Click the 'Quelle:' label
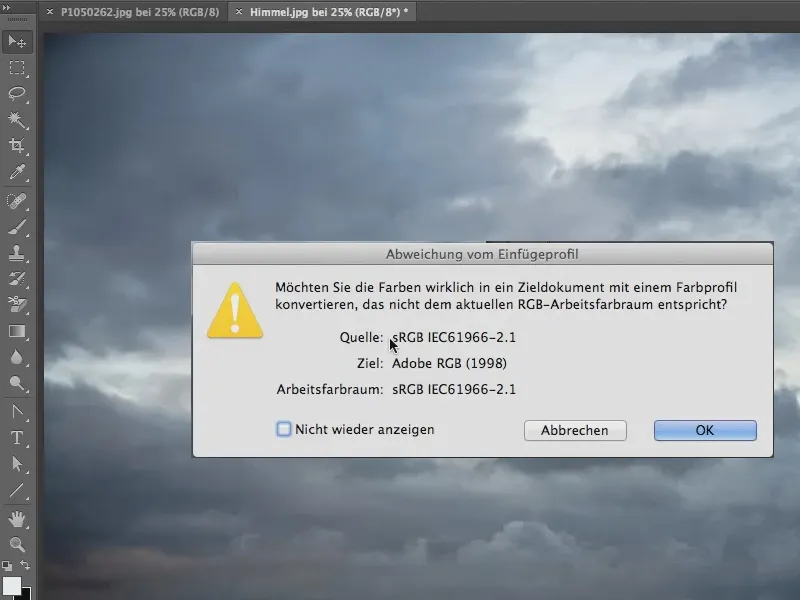Screen dimensions: 800x600 click(361, 337)
